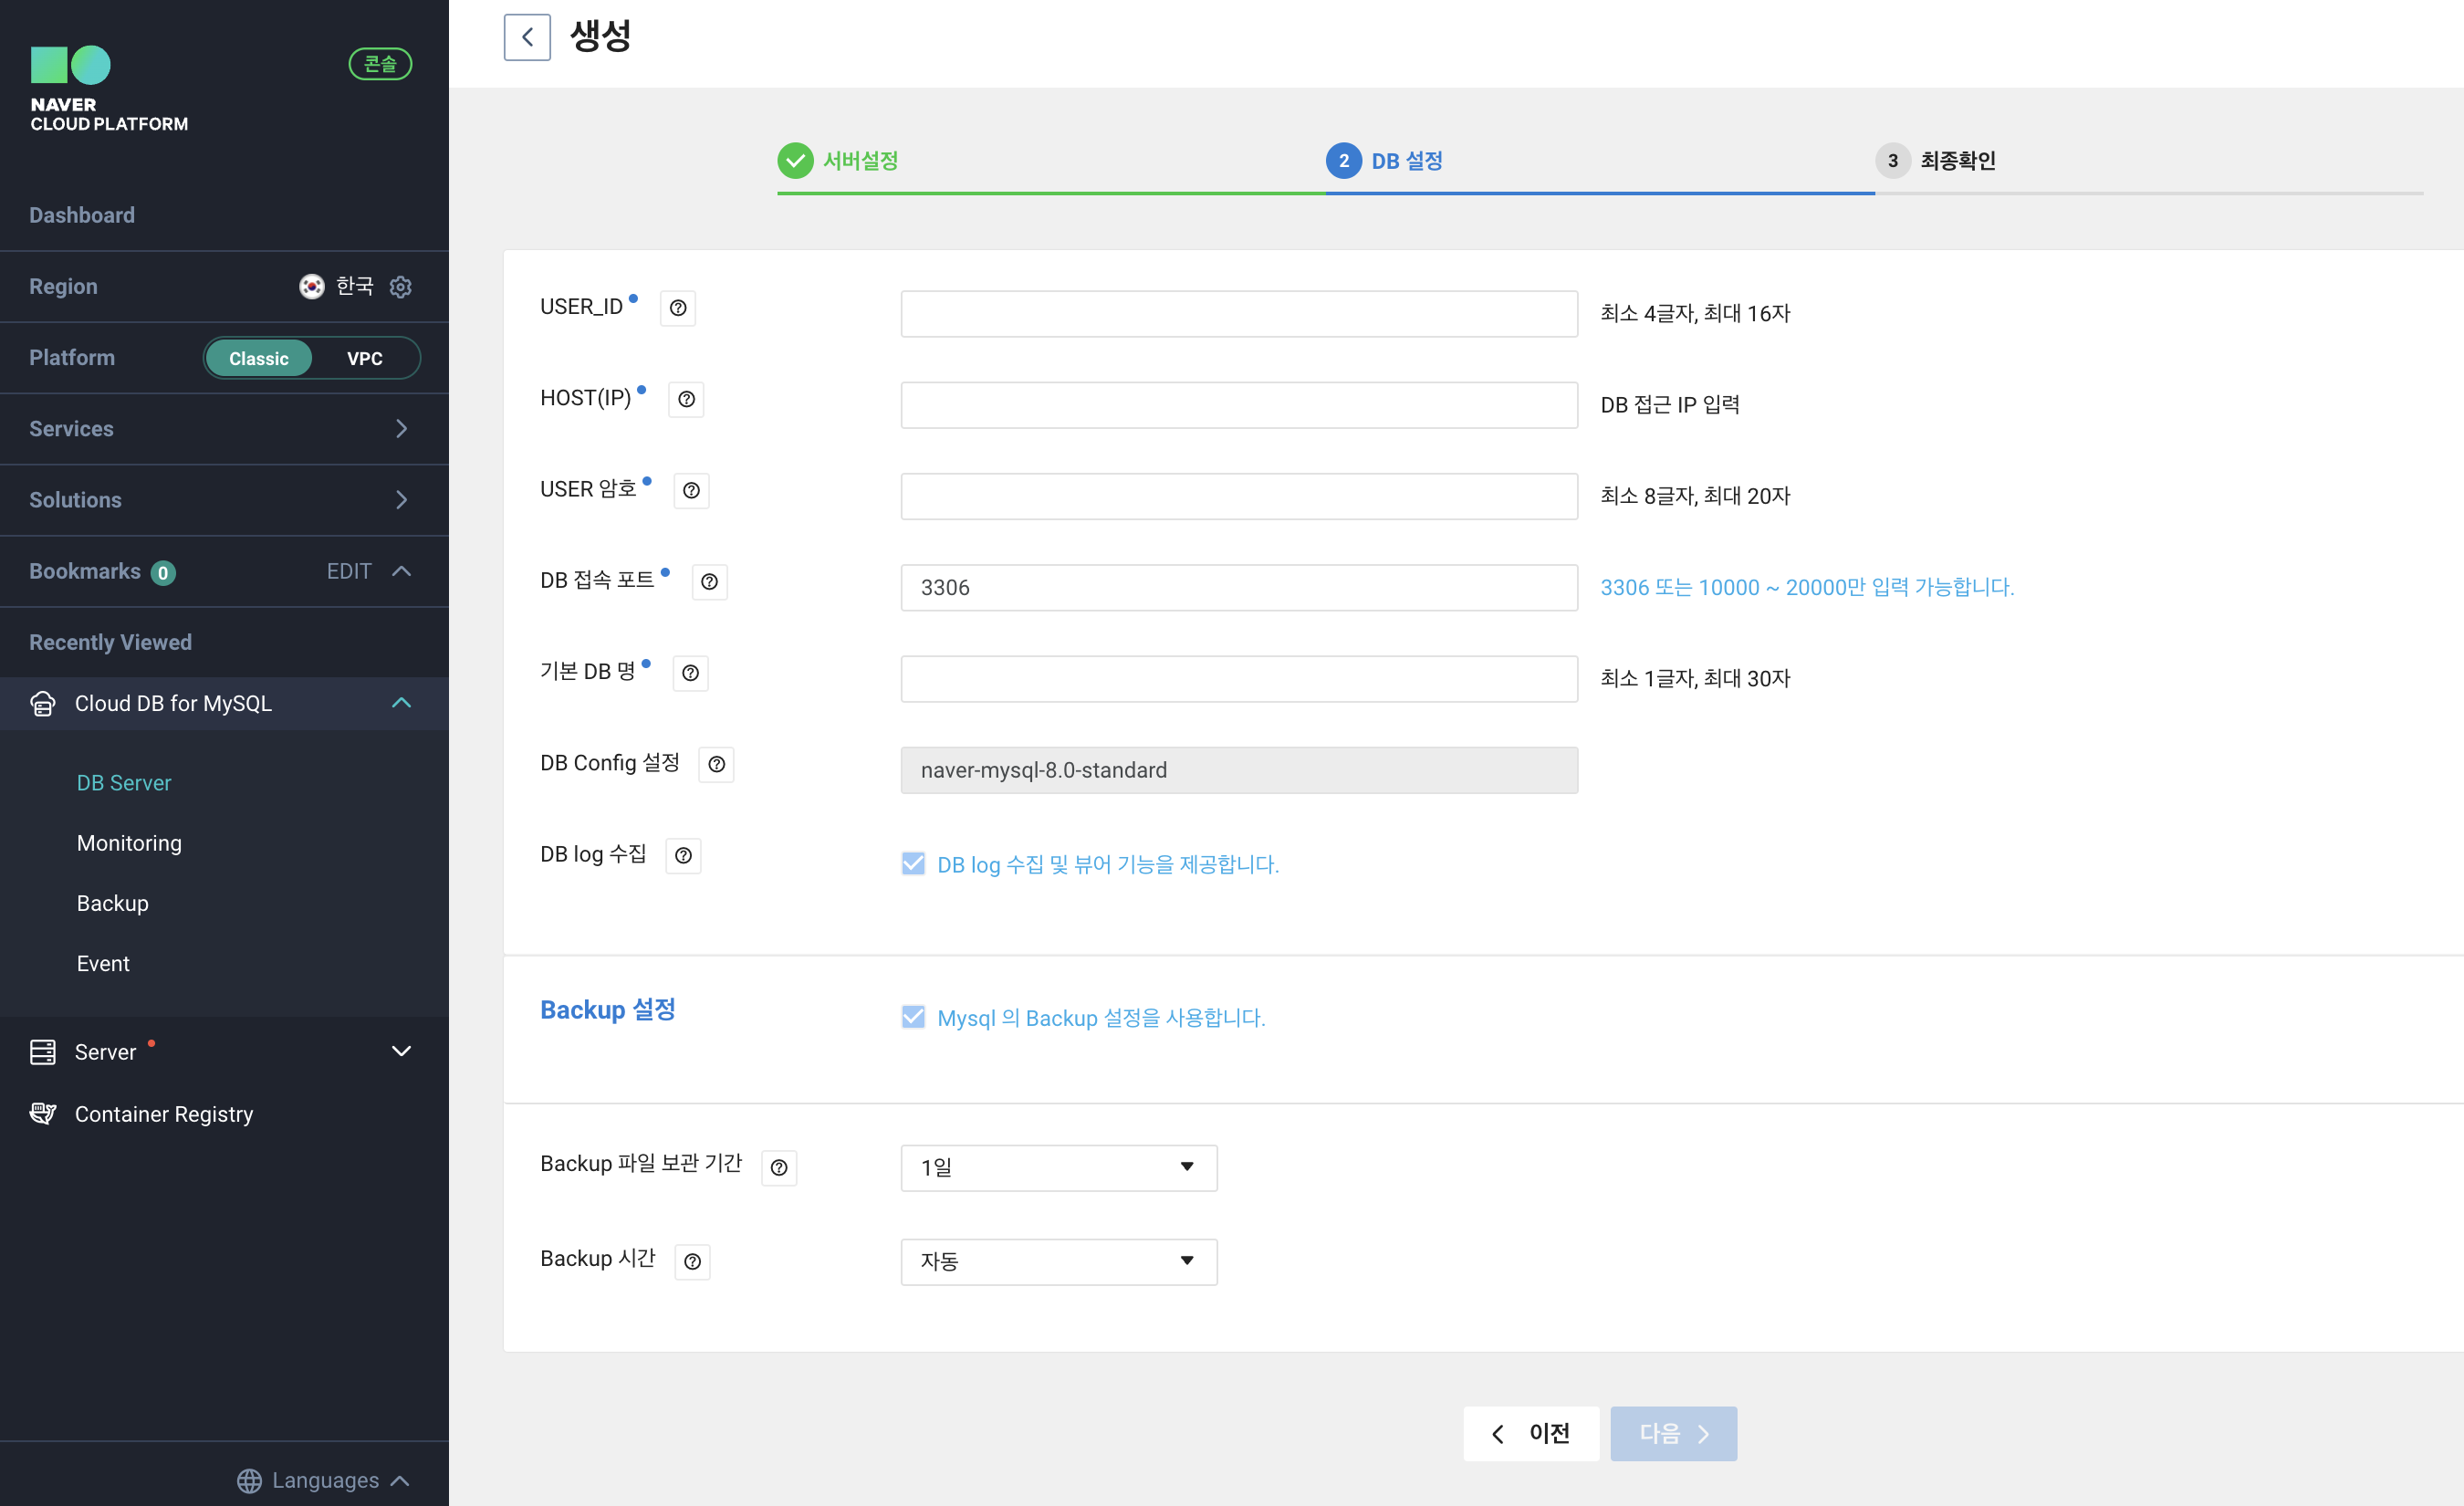Image resolution: width=2464 pixels, height=1506 pixels.
Task: Toggle the DB log 수집 checkbox
Action: click(x=913, y=864)
